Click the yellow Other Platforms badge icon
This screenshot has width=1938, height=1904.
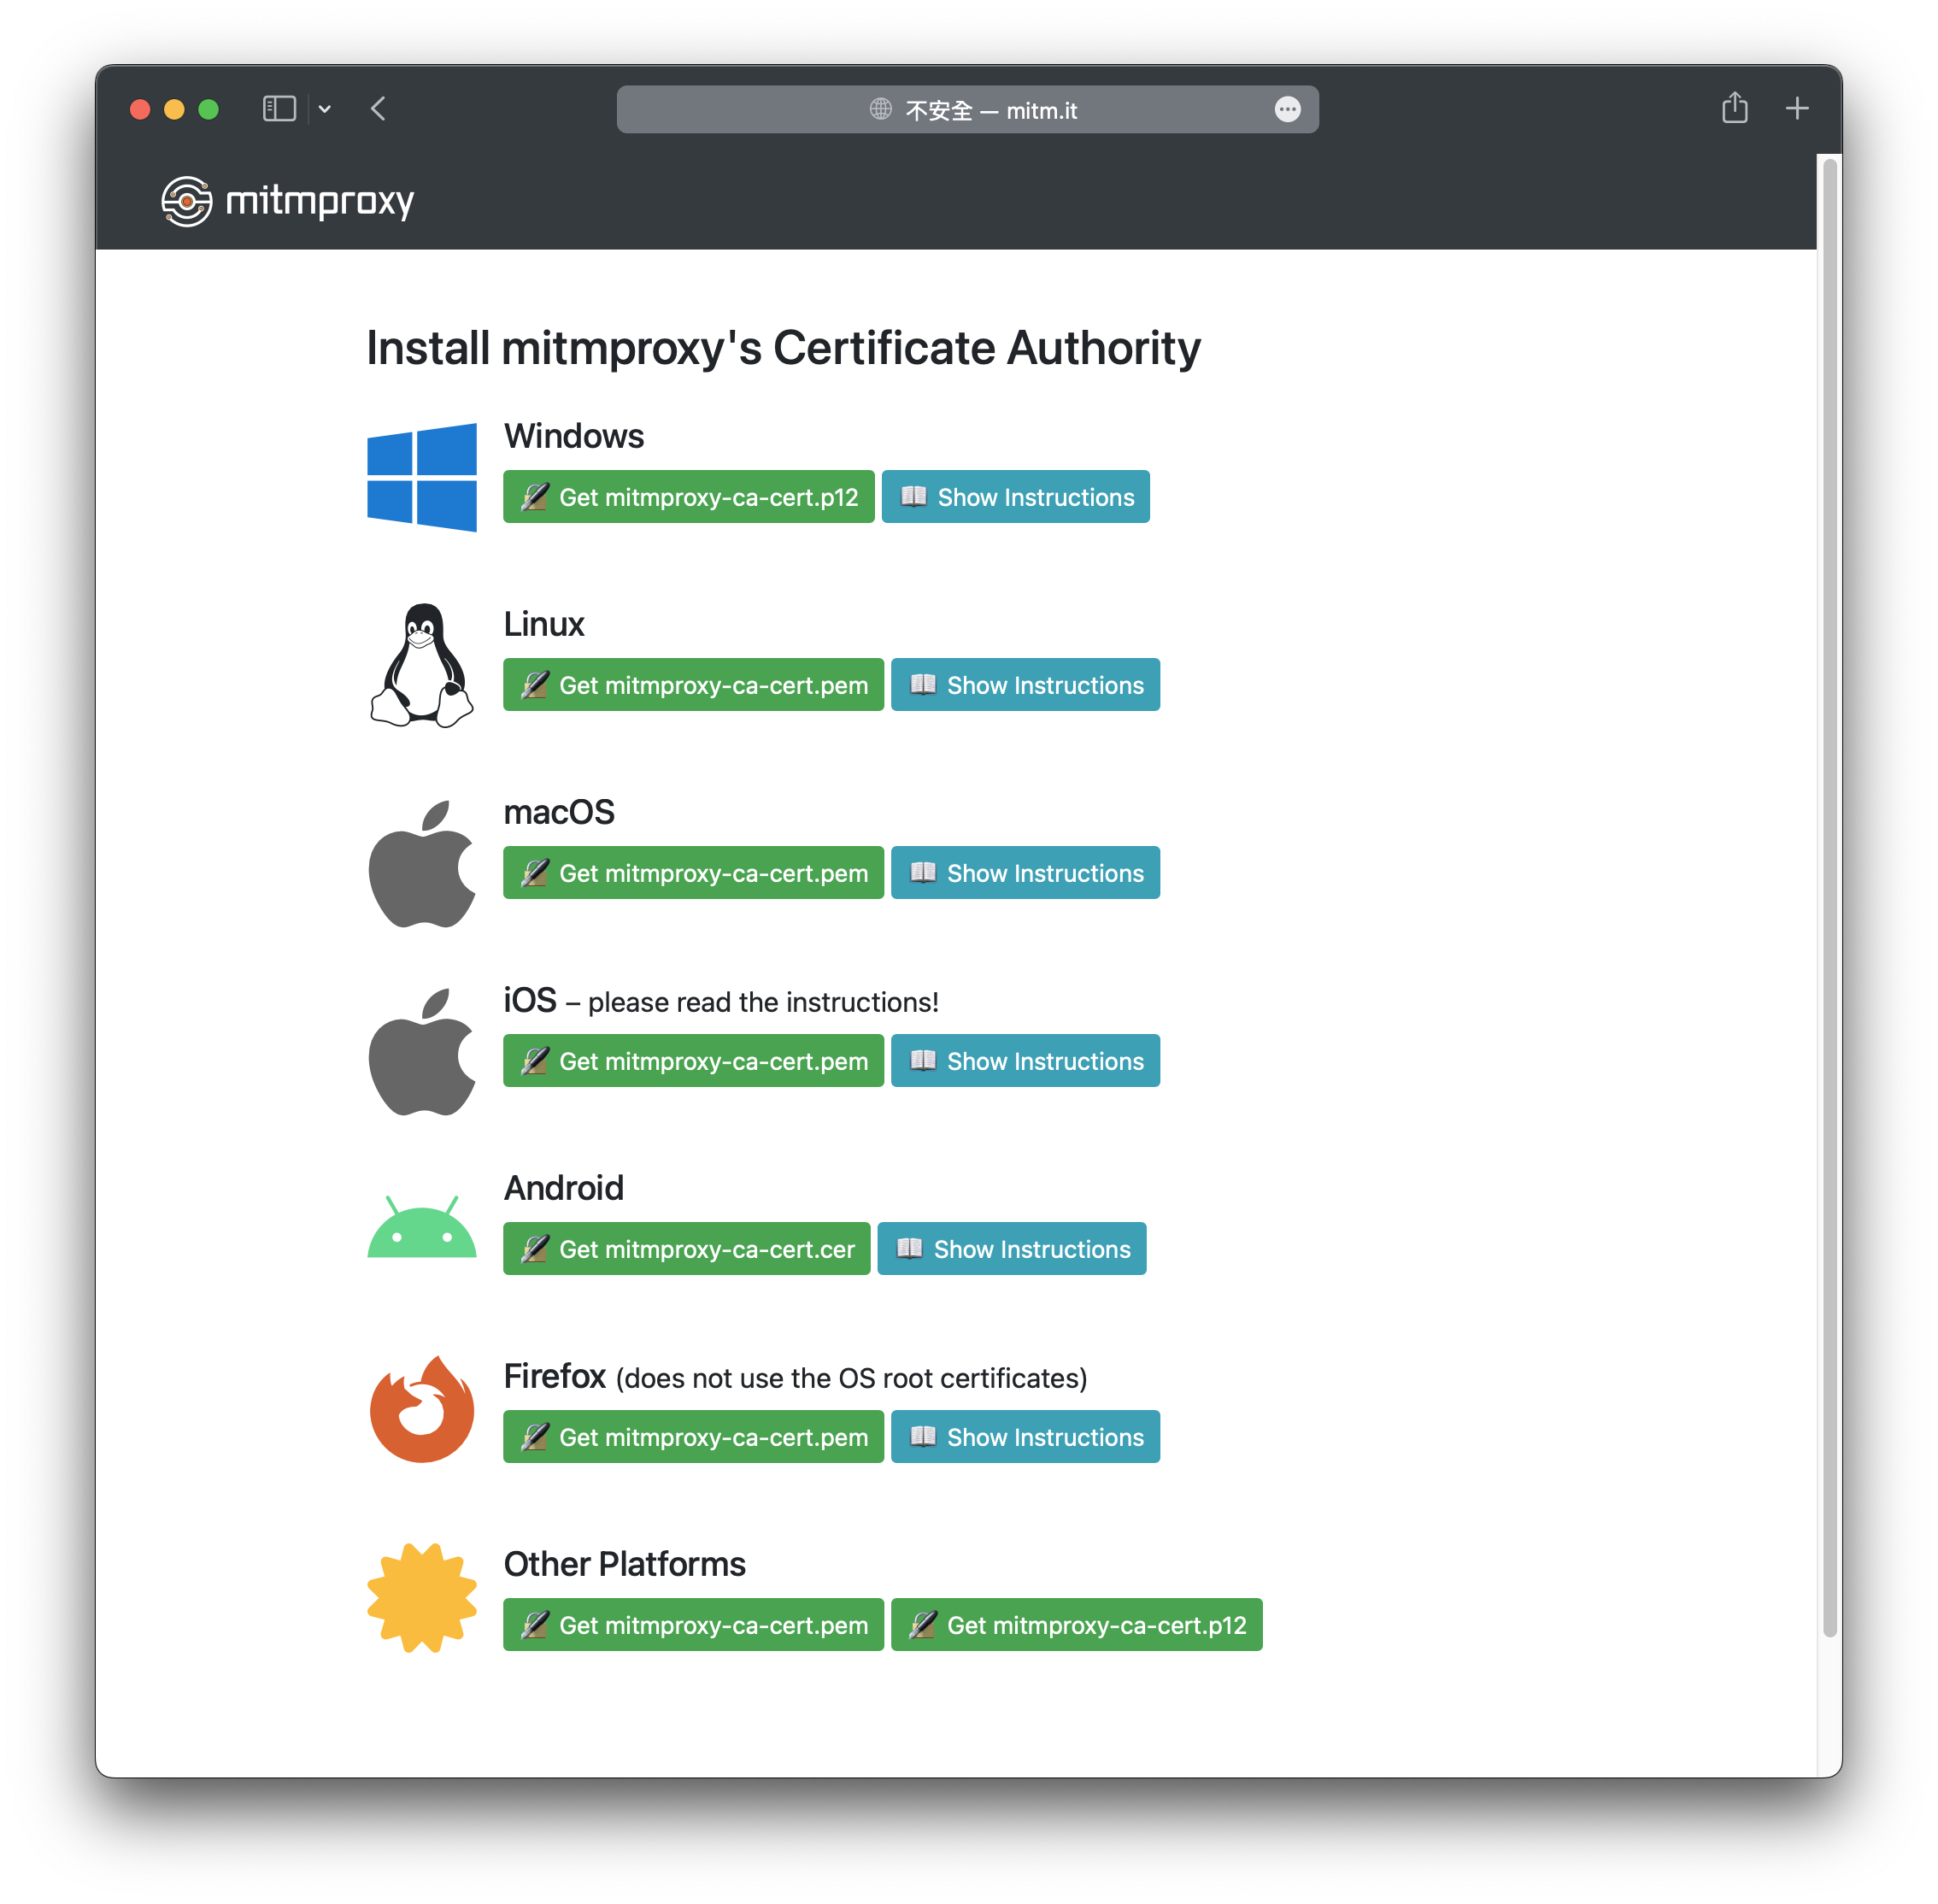click(422, 1598)
